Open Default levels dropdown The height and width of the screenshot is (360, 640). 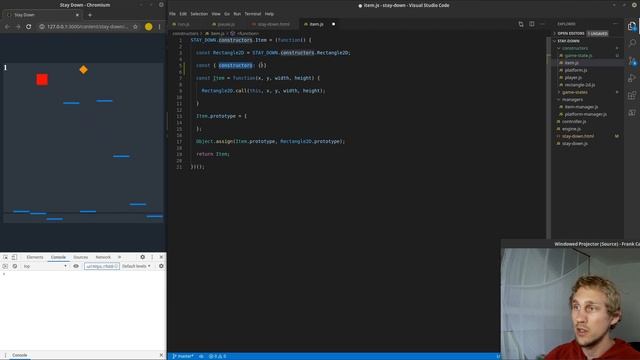(136, 266)
